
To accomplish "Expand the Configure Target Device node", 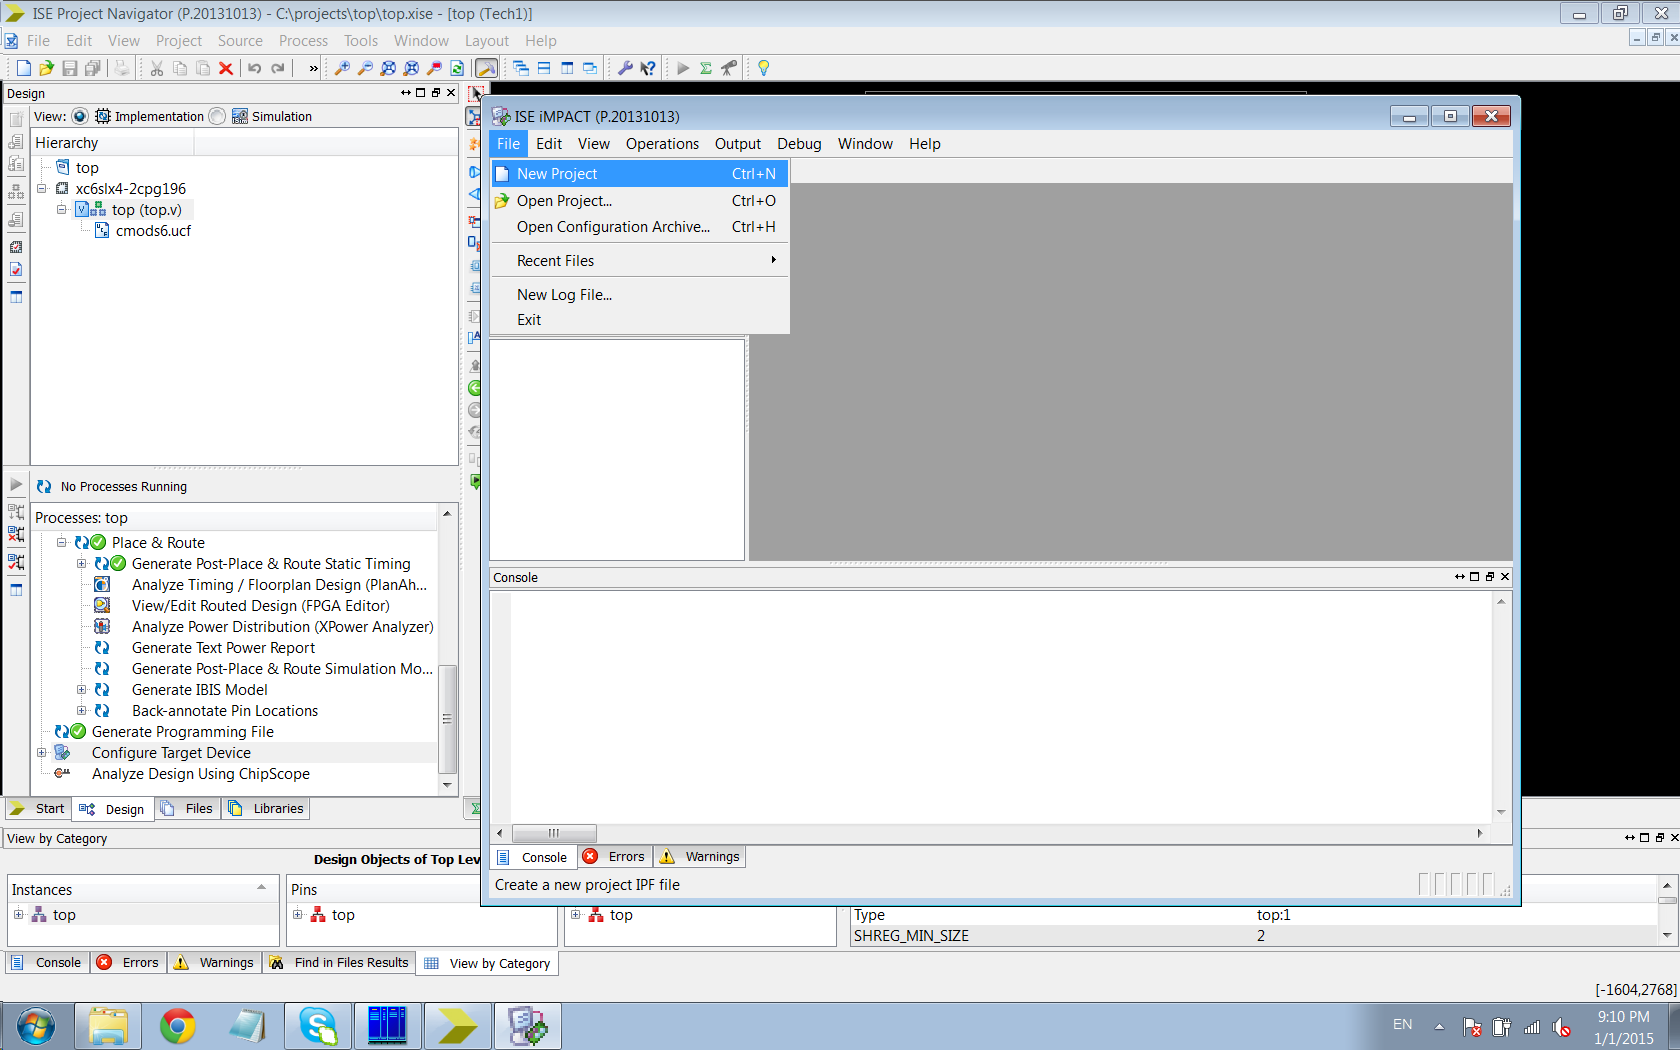I will coord(42,752).
